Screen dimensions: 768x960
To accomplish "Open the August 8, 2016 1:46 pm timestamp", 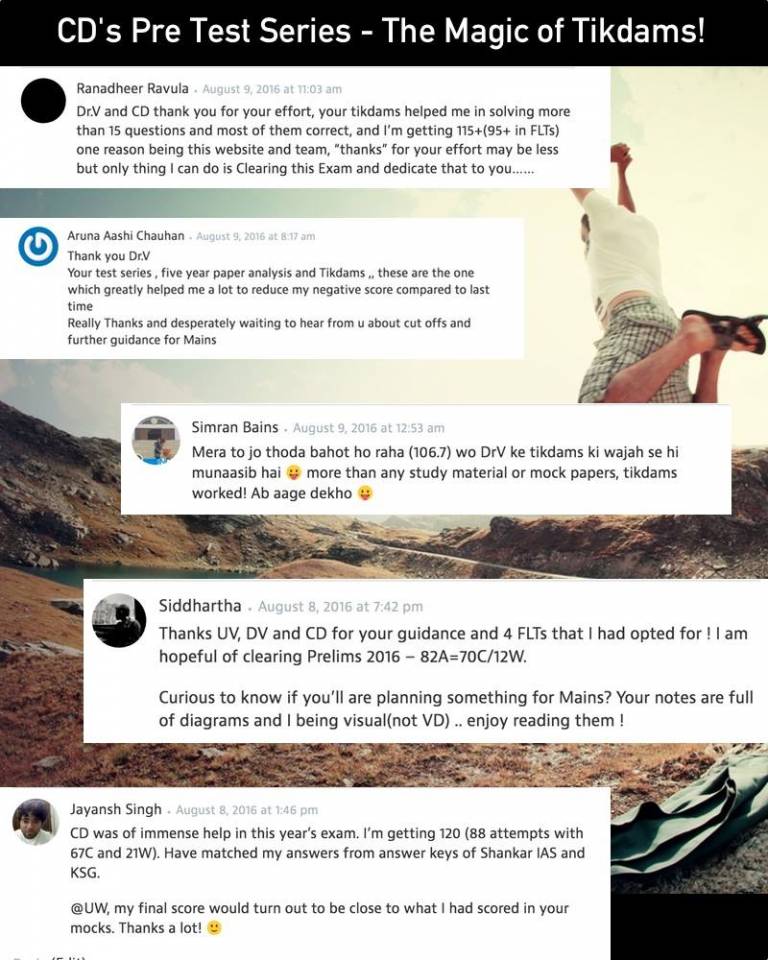I will (247, 810).
